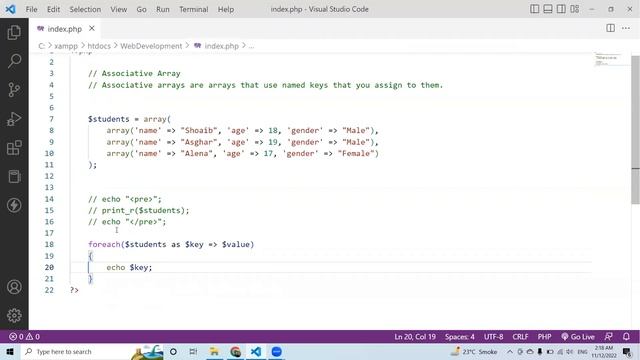
Task: Open Cortana circle icon on taskbar
Action: [x=173, y=351]
